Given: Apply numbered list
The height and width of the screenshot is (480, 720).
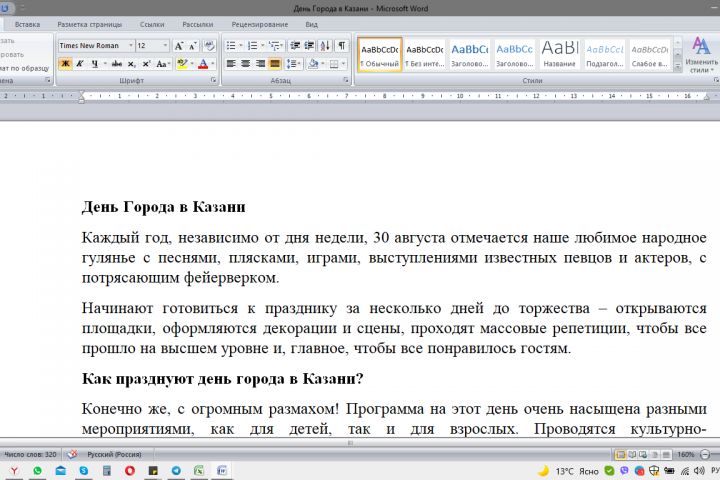Looking at the screenshot, I should coord(253,45).
